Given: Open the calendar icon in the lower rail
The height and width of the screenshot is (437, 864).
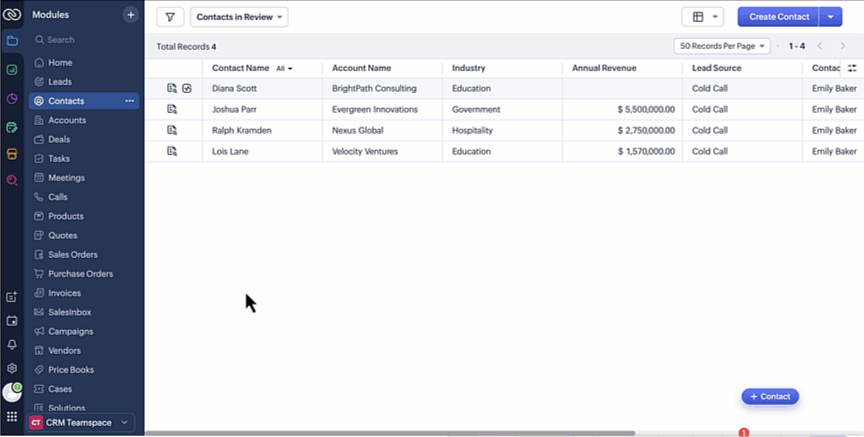Looking at the screenshot, I should point(12,321).
